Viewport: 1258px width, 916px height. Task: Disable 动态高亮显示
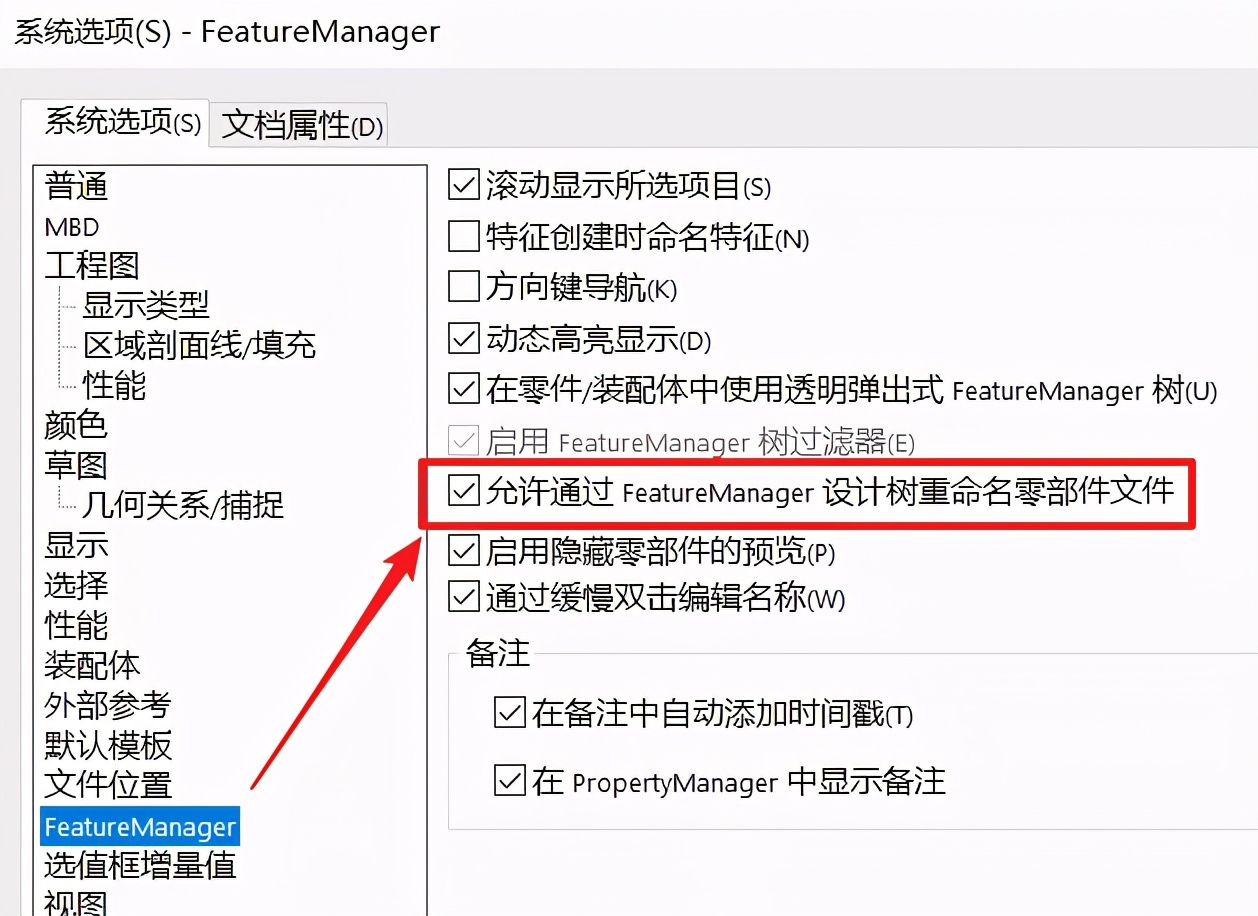pos(463,339)
